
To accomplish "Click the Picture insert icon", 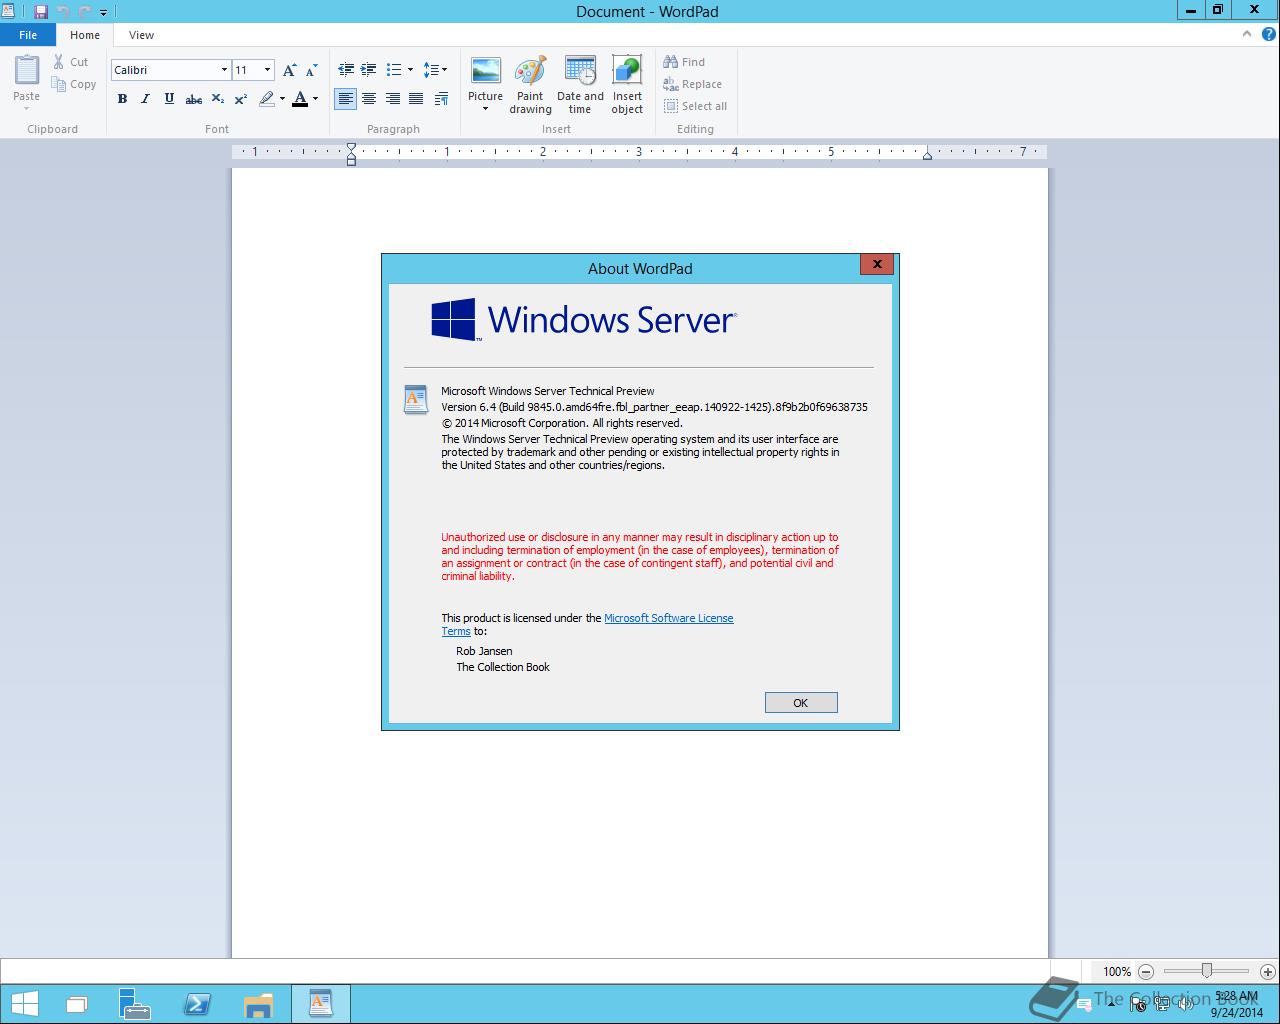I will coord(486,72).
